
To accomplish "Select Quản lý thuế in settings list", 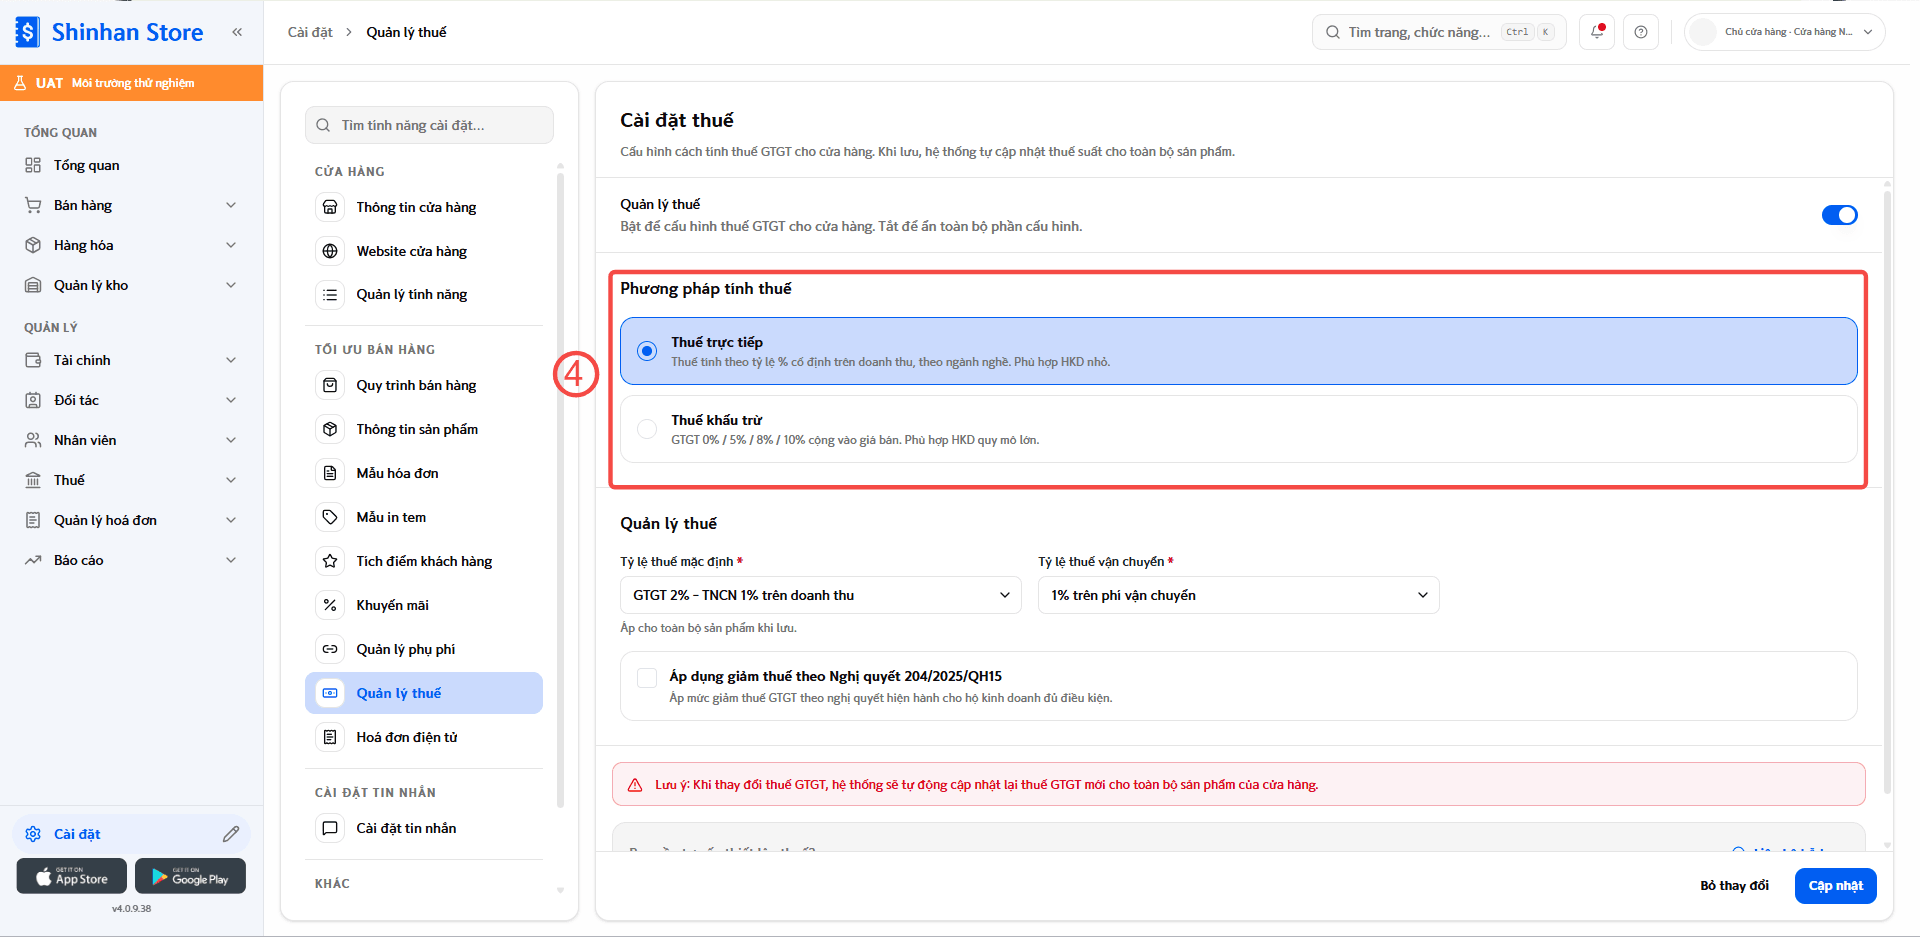I will pyautogui.click(x=424, y=693).
